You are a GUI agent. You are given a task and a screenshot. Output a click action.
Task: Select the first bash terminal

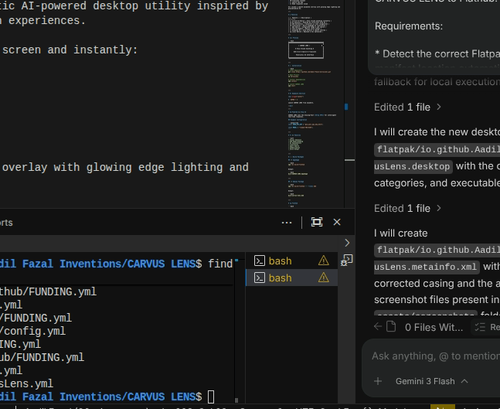pos(292,261)
